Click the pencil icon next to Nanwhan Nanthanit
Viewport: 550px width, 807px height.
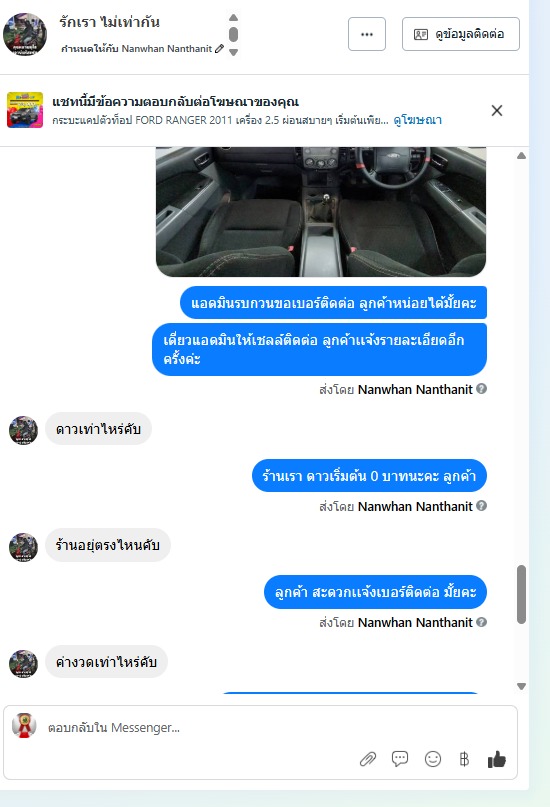220,48
